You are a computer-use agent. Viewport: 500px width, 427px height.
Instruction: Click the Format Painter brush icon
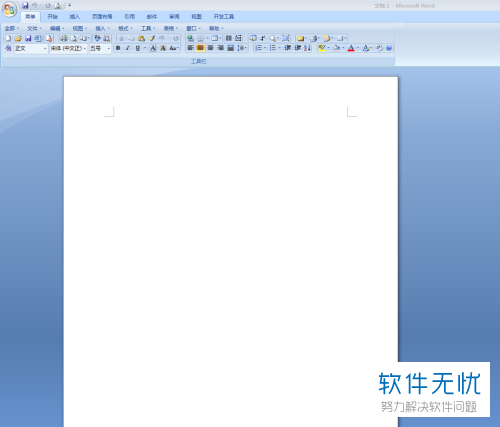(152, 38)
